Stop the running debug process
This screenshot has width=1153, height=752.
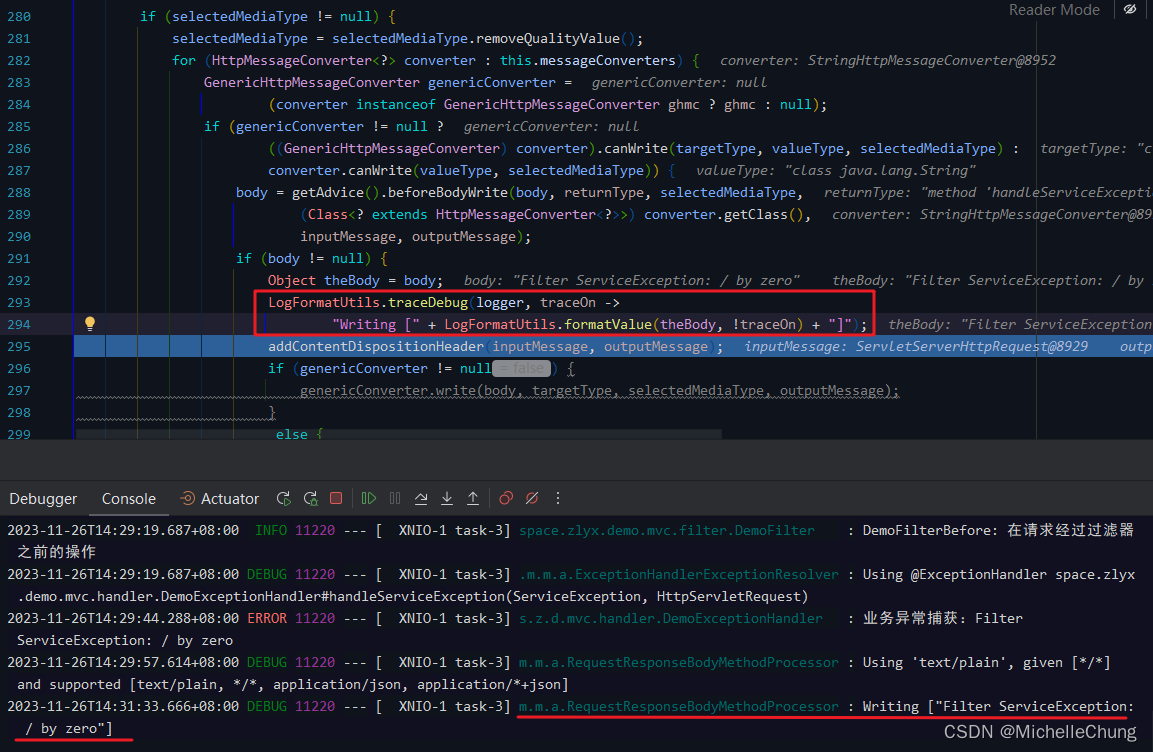pos(336,498)
